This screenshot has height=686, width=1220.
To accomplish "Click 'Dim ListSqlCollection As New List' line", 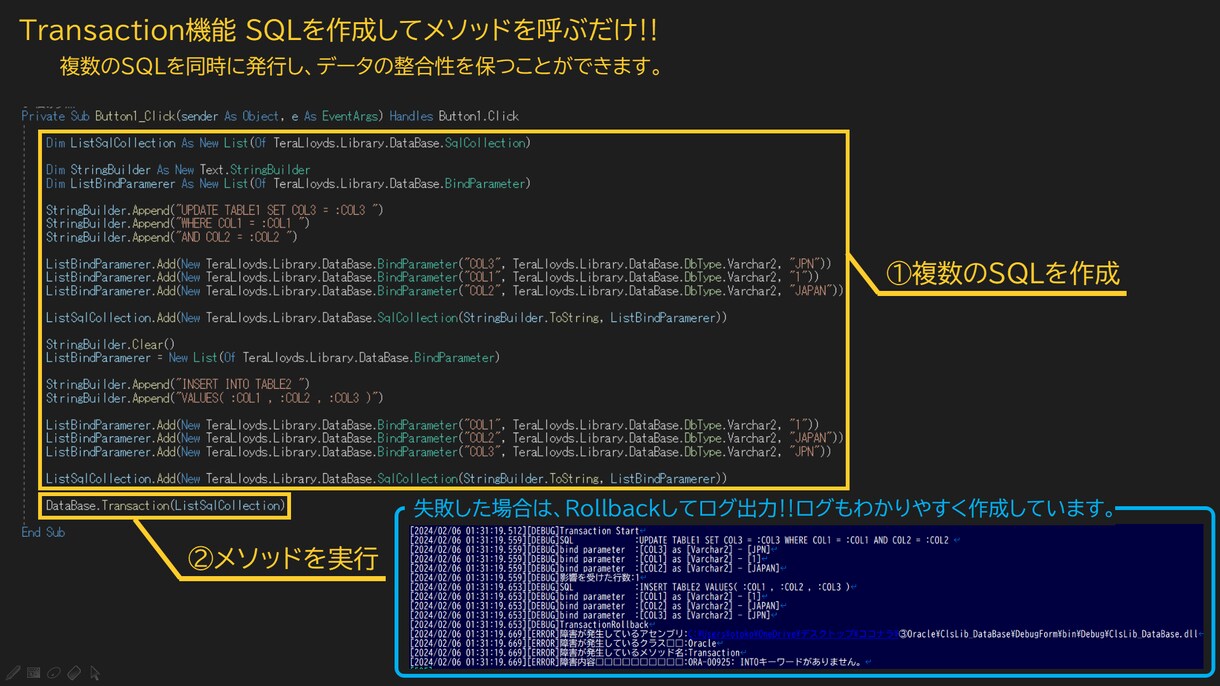I will pos(288,143).
